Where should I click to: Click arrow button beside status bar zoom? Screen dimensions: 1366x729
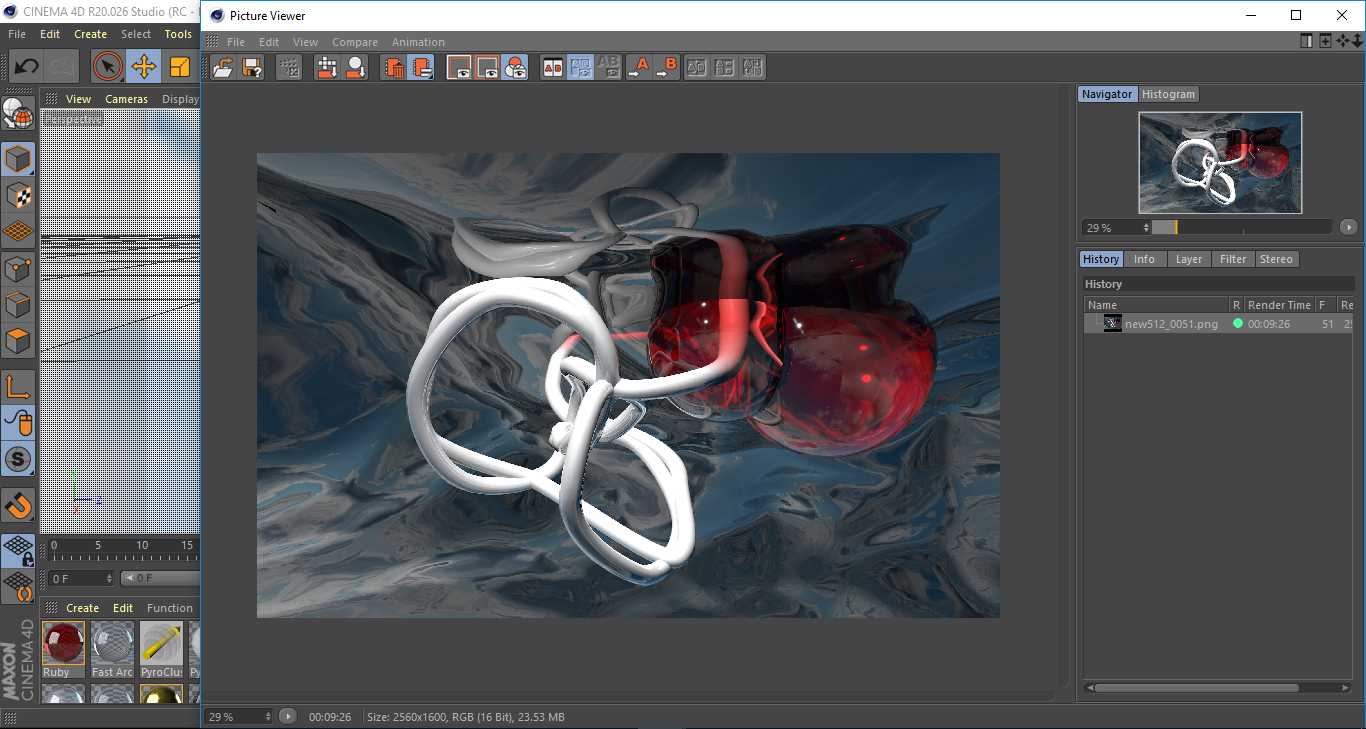(288, 716)
